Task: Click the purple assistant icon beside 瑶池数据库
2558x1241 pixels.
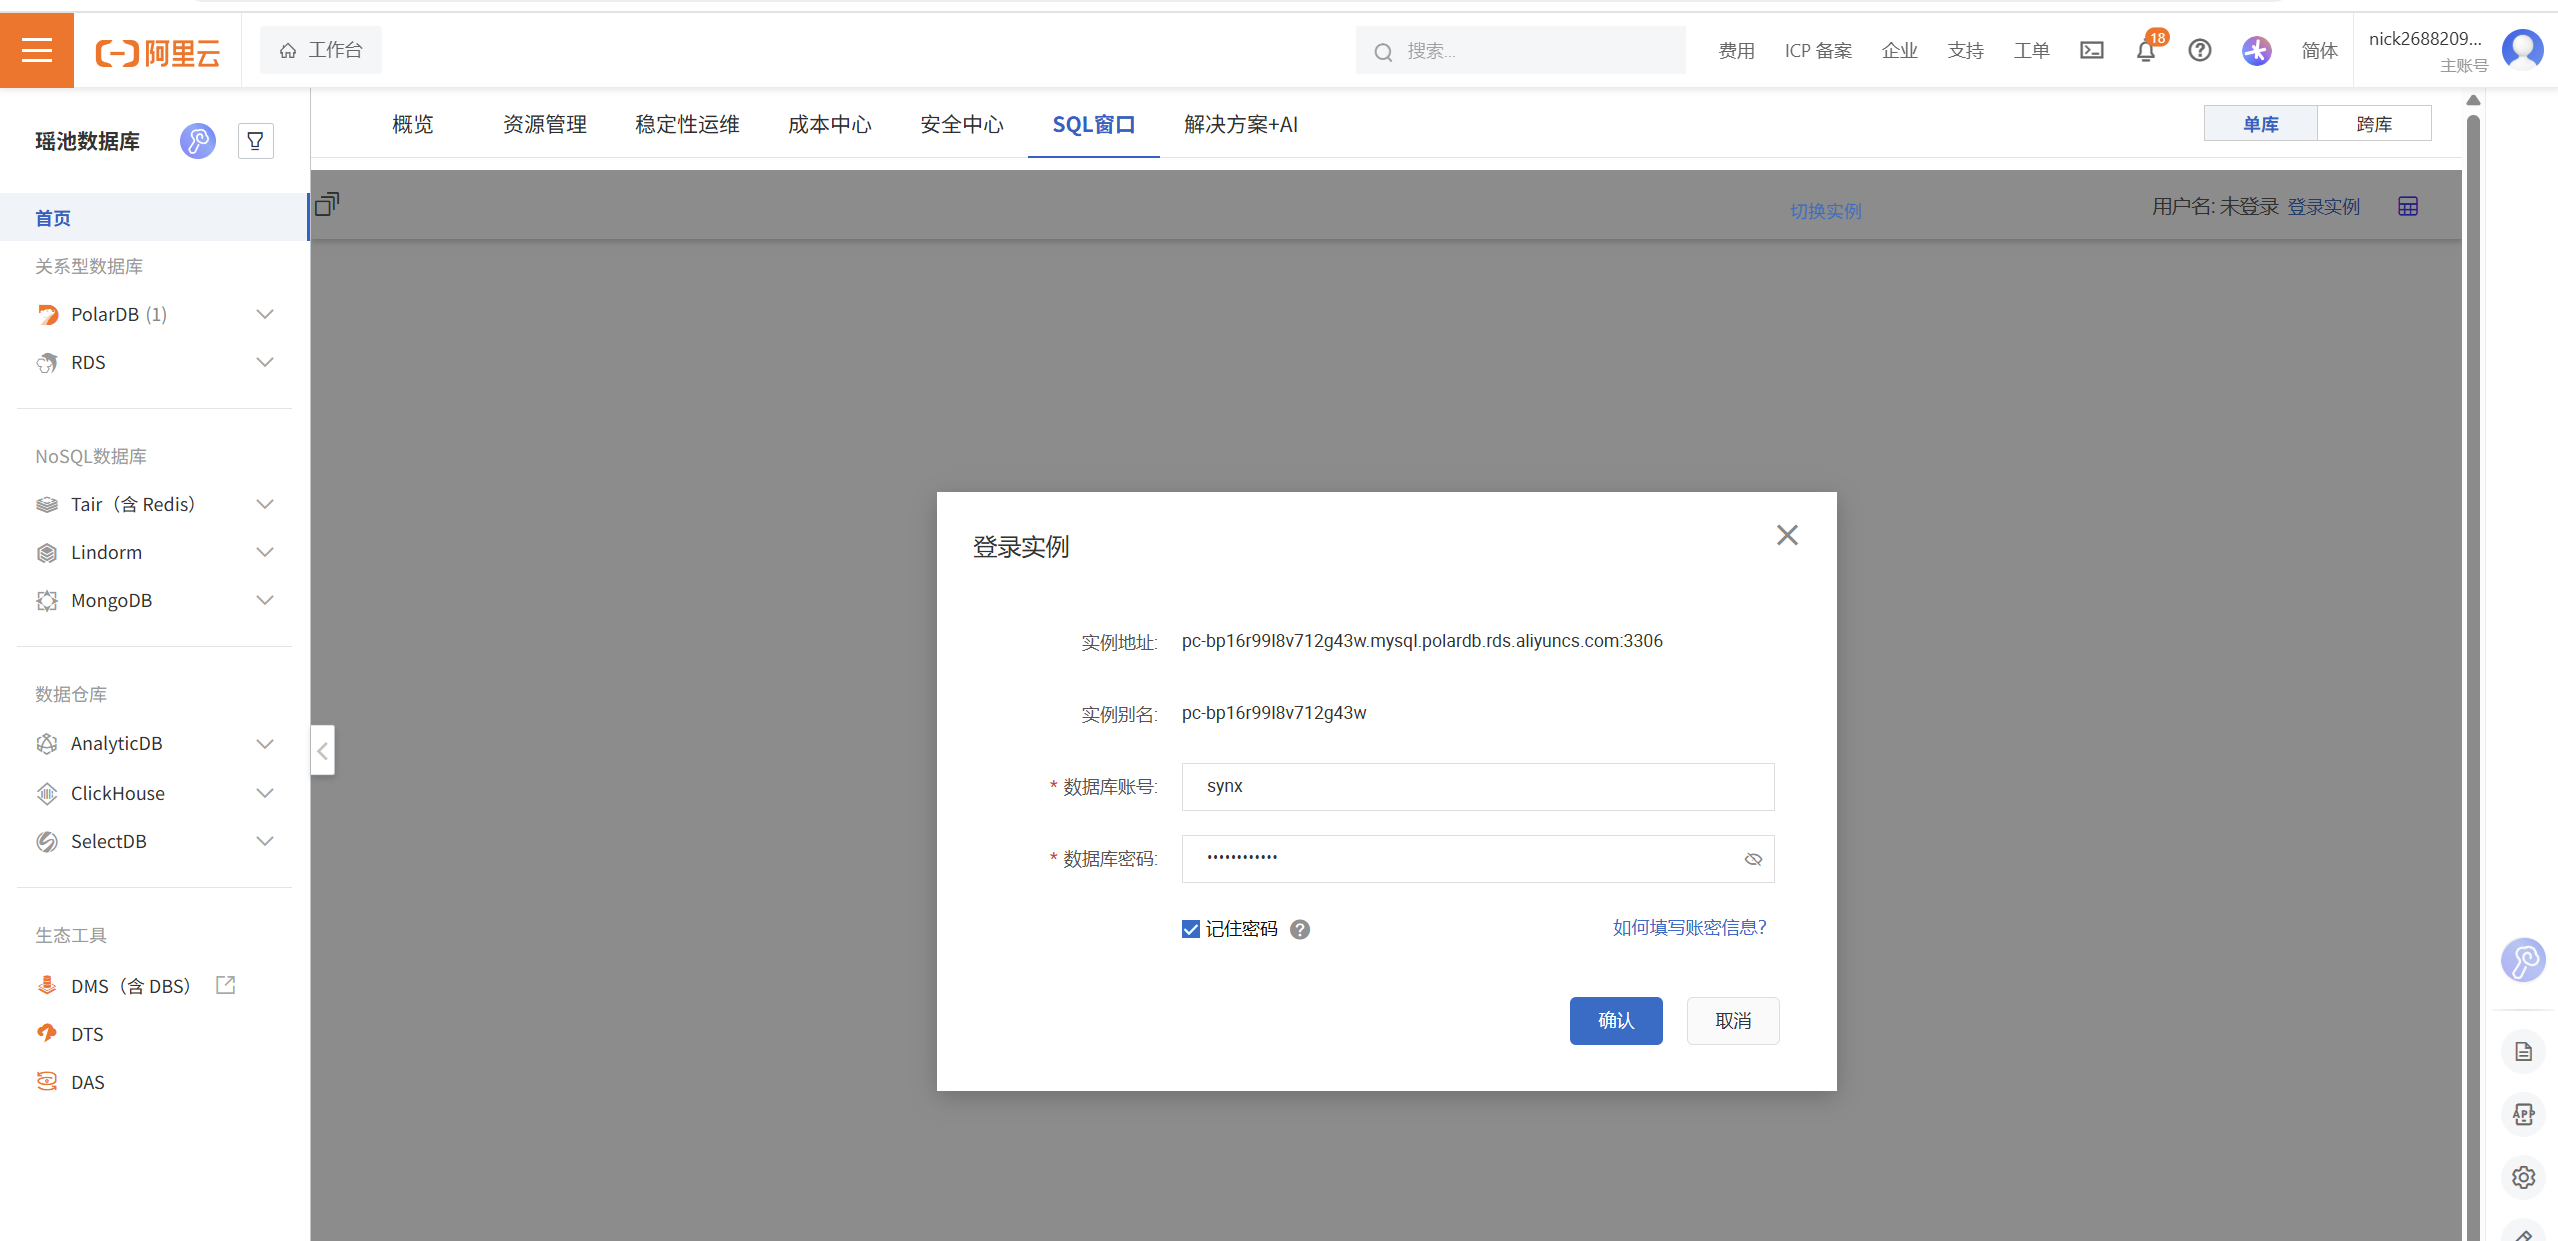Action: point(197,141)
